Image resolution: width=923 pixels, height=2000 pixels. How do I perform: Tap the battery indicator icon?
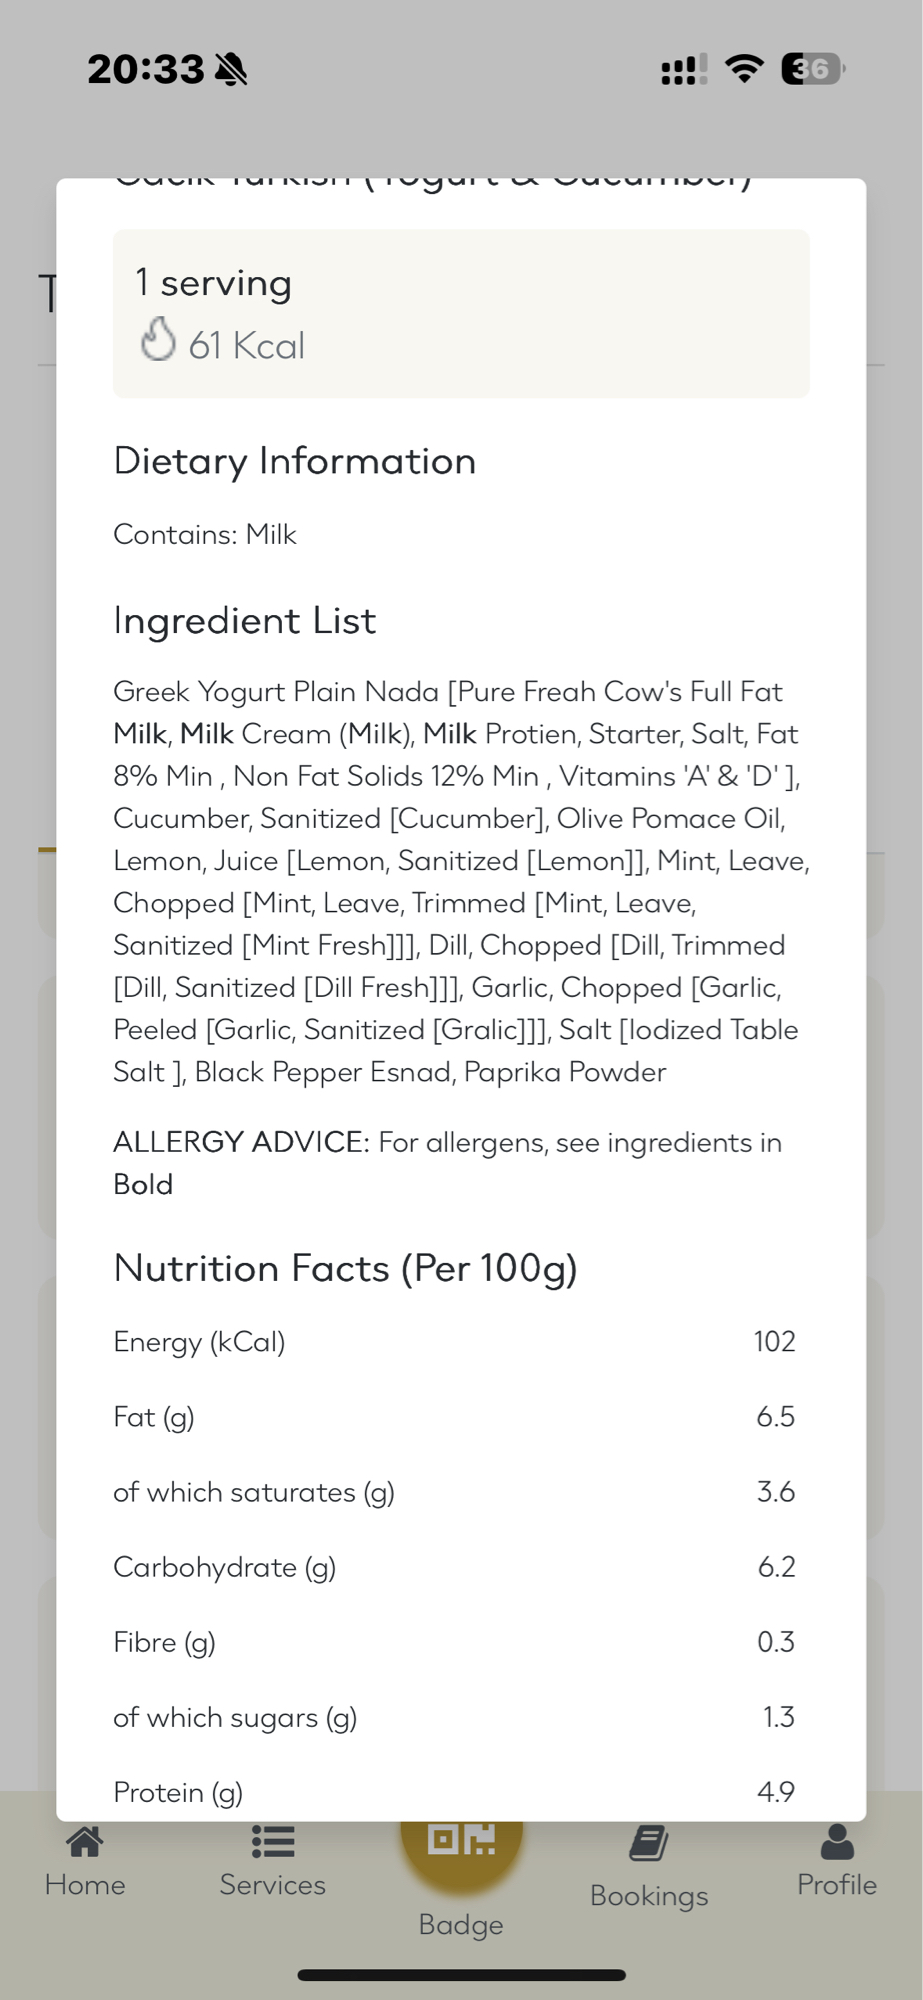point(813,69)
